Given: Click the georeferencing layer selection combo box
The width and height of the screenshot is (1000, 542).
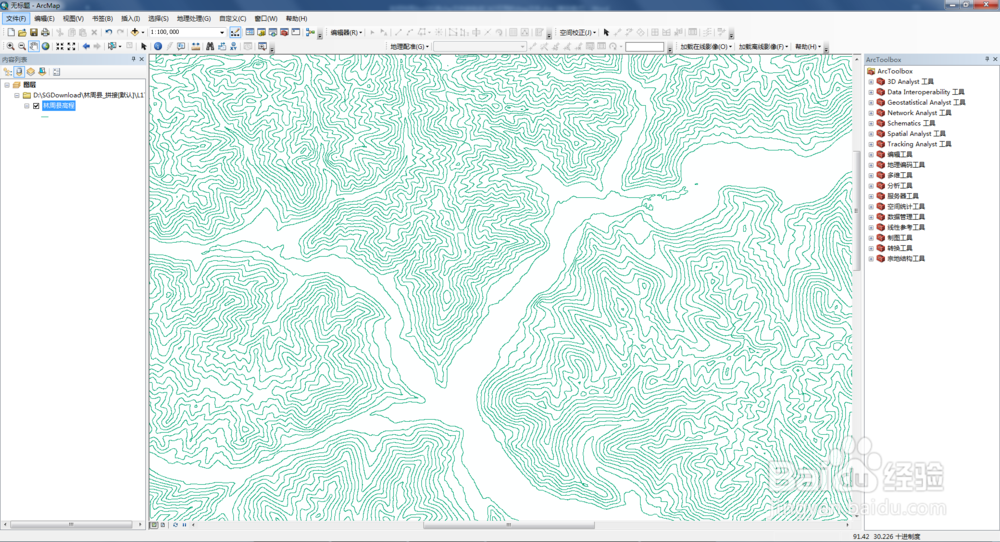Looking at the screenshot, I should tap(480, 47).
